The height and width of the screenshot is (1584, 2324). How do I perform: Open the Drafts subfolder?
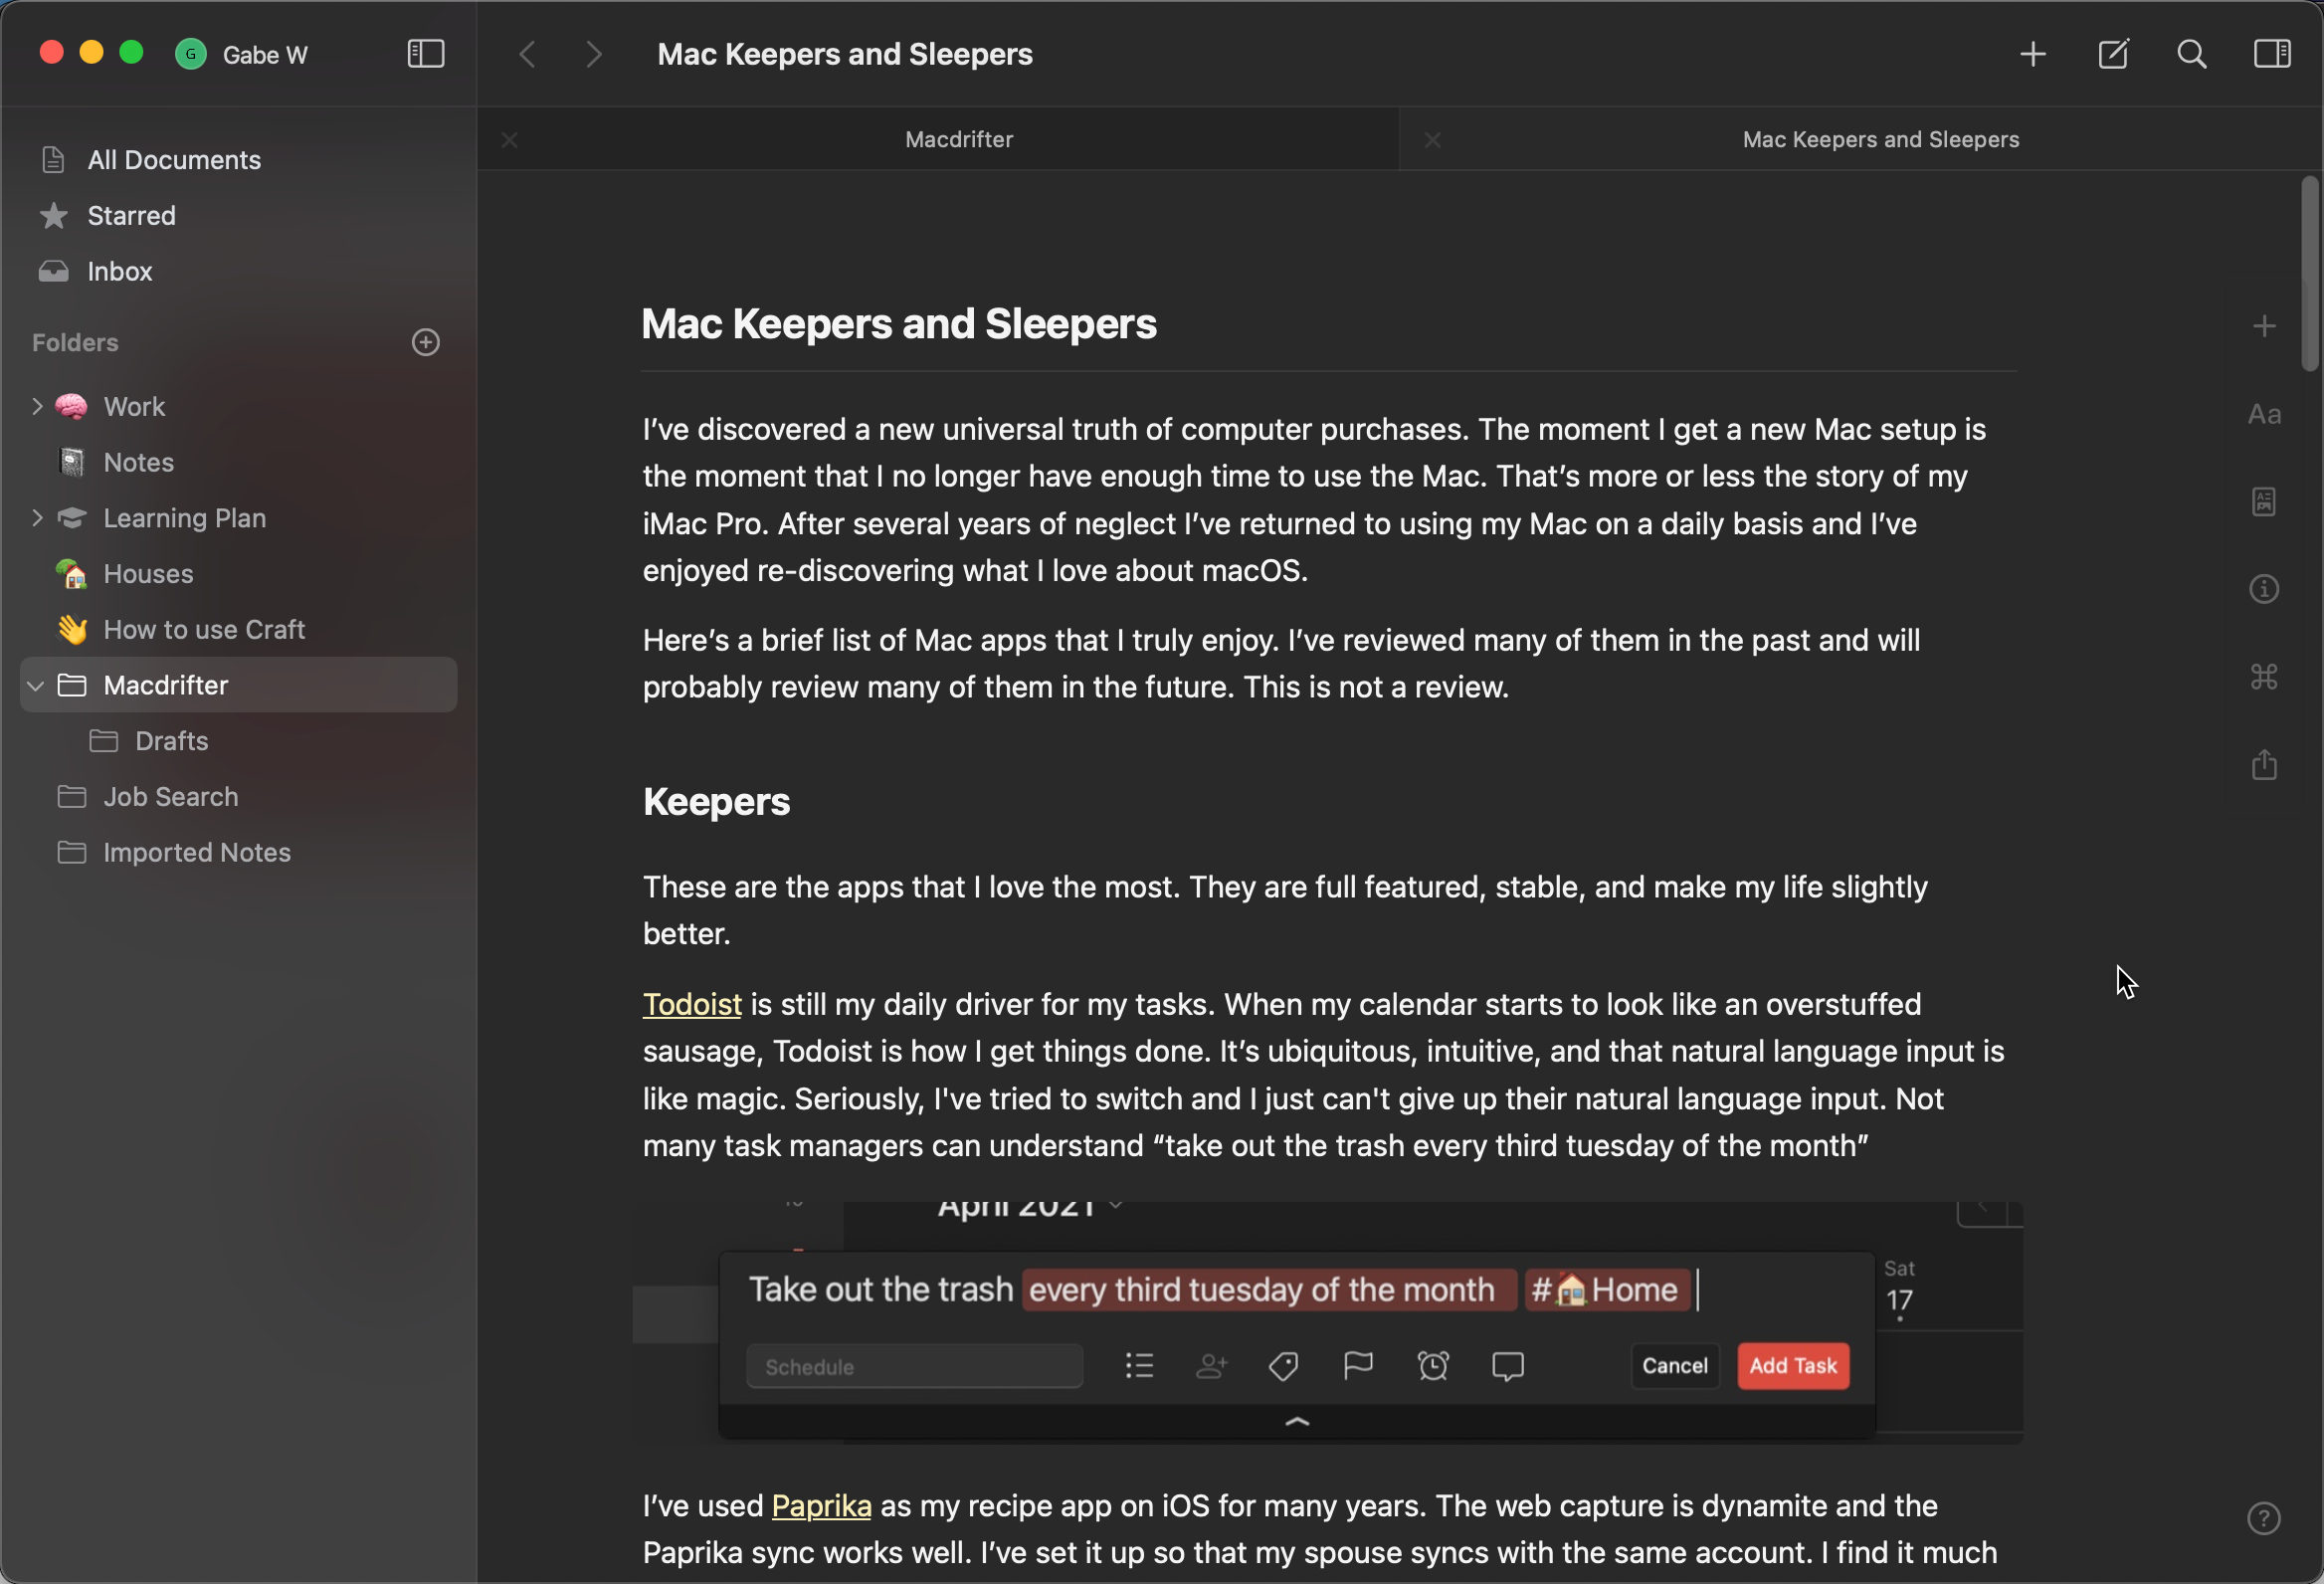tap(238, 741)
